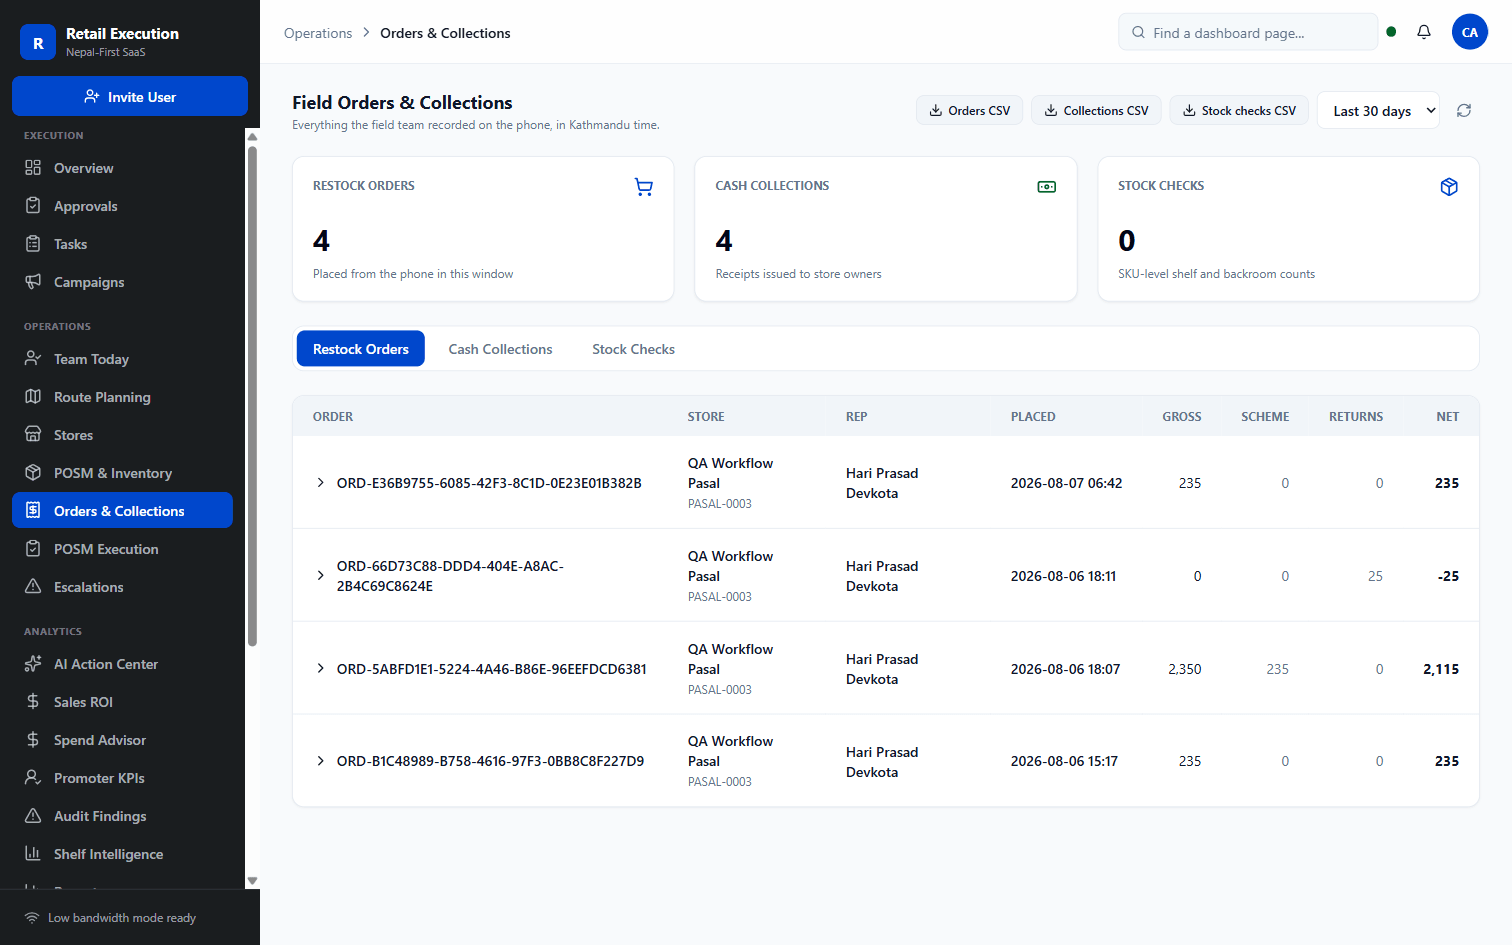
Task: Click sidebar scrollbar down arrow
Action: pyautogui.click(x=252, y=881)
